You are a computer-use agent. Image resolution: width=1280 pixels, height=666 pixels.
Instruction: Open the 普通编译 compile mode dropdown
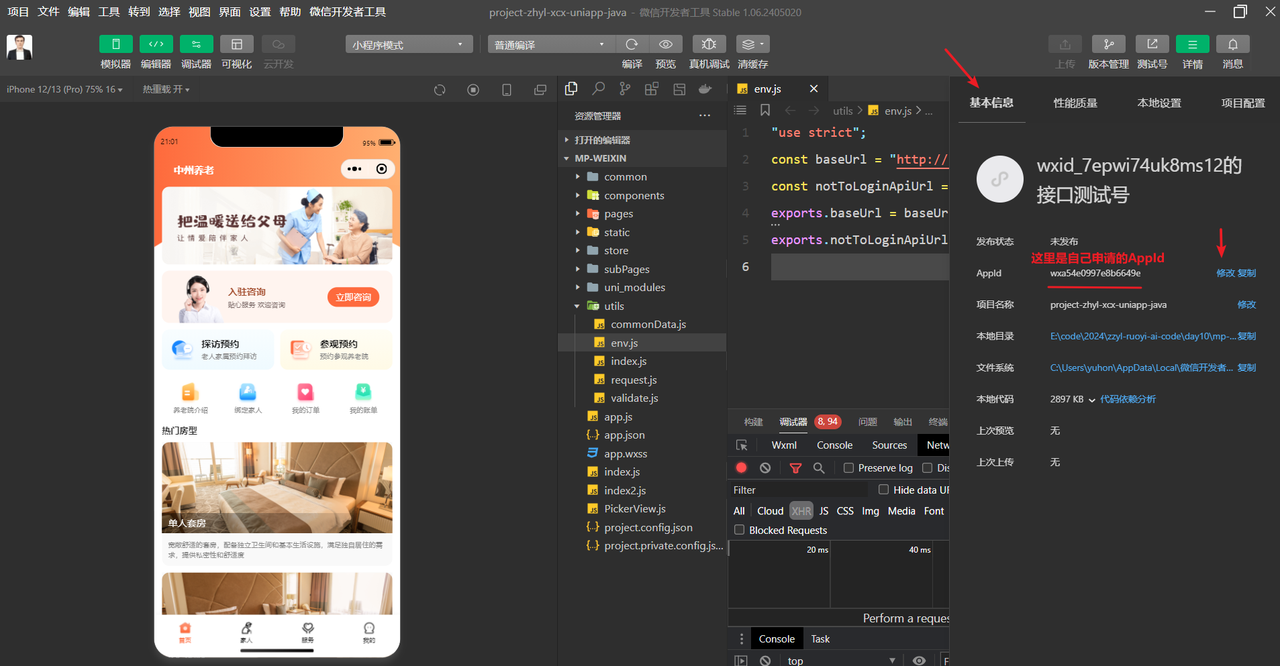click(551, 44)
